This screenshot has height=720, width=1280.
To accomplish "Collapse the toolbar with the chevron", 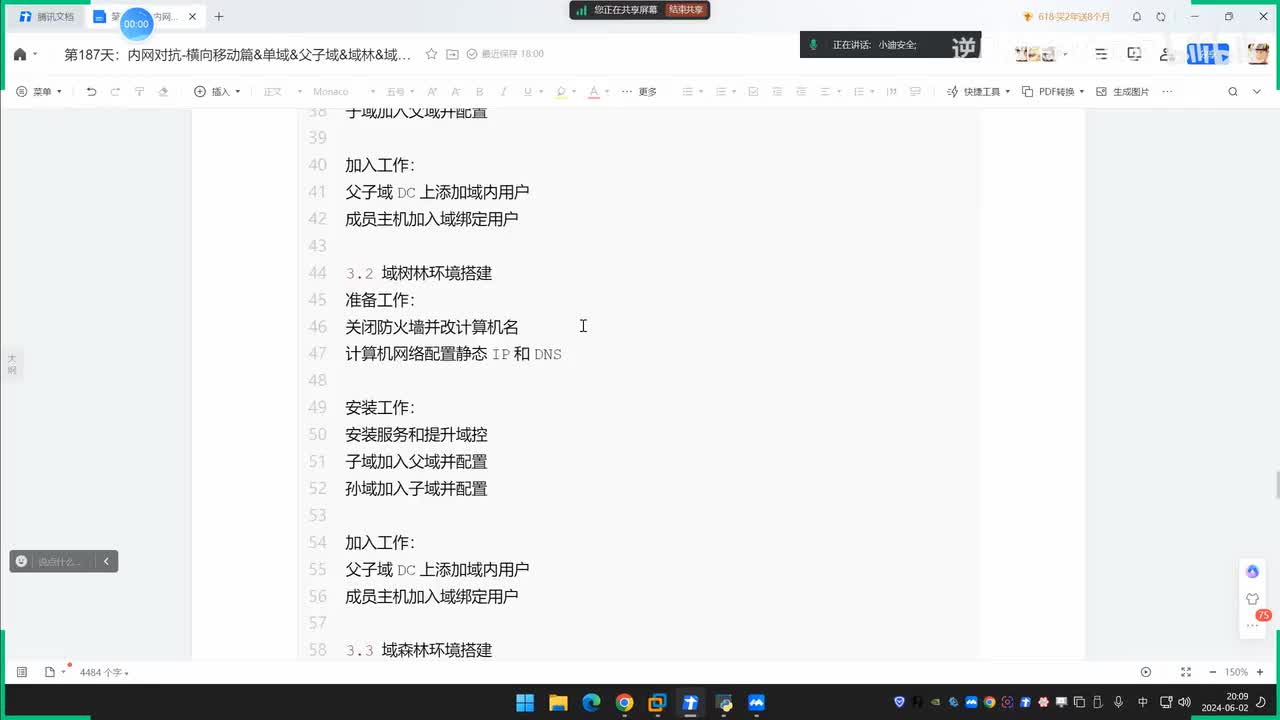I will coord(1259,91).
